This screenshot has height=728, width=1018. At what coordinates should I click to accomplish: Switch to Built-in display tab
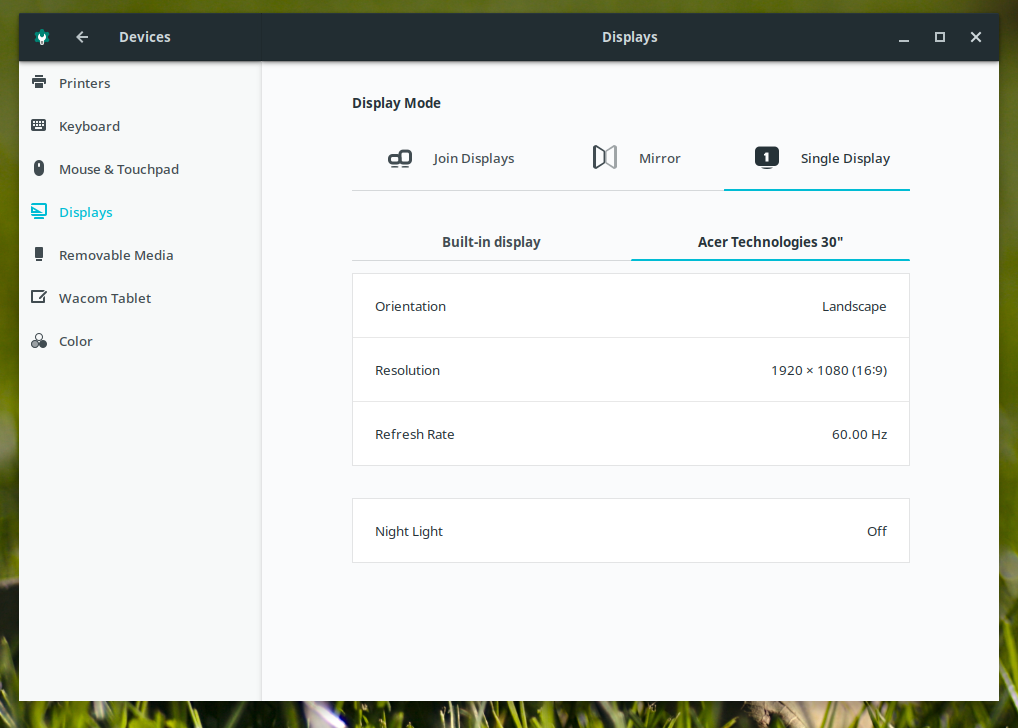pos(491,242)
